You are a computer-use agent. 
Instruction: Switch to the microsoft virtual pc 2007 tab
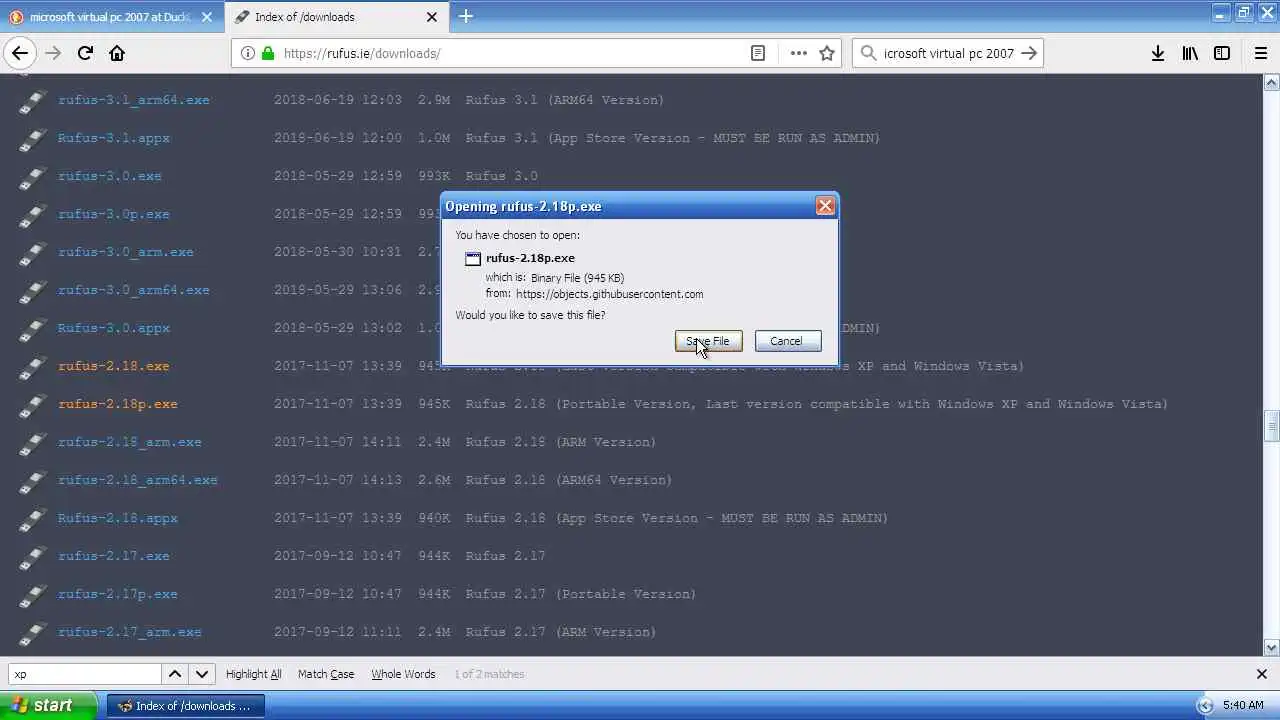[112, 17]
